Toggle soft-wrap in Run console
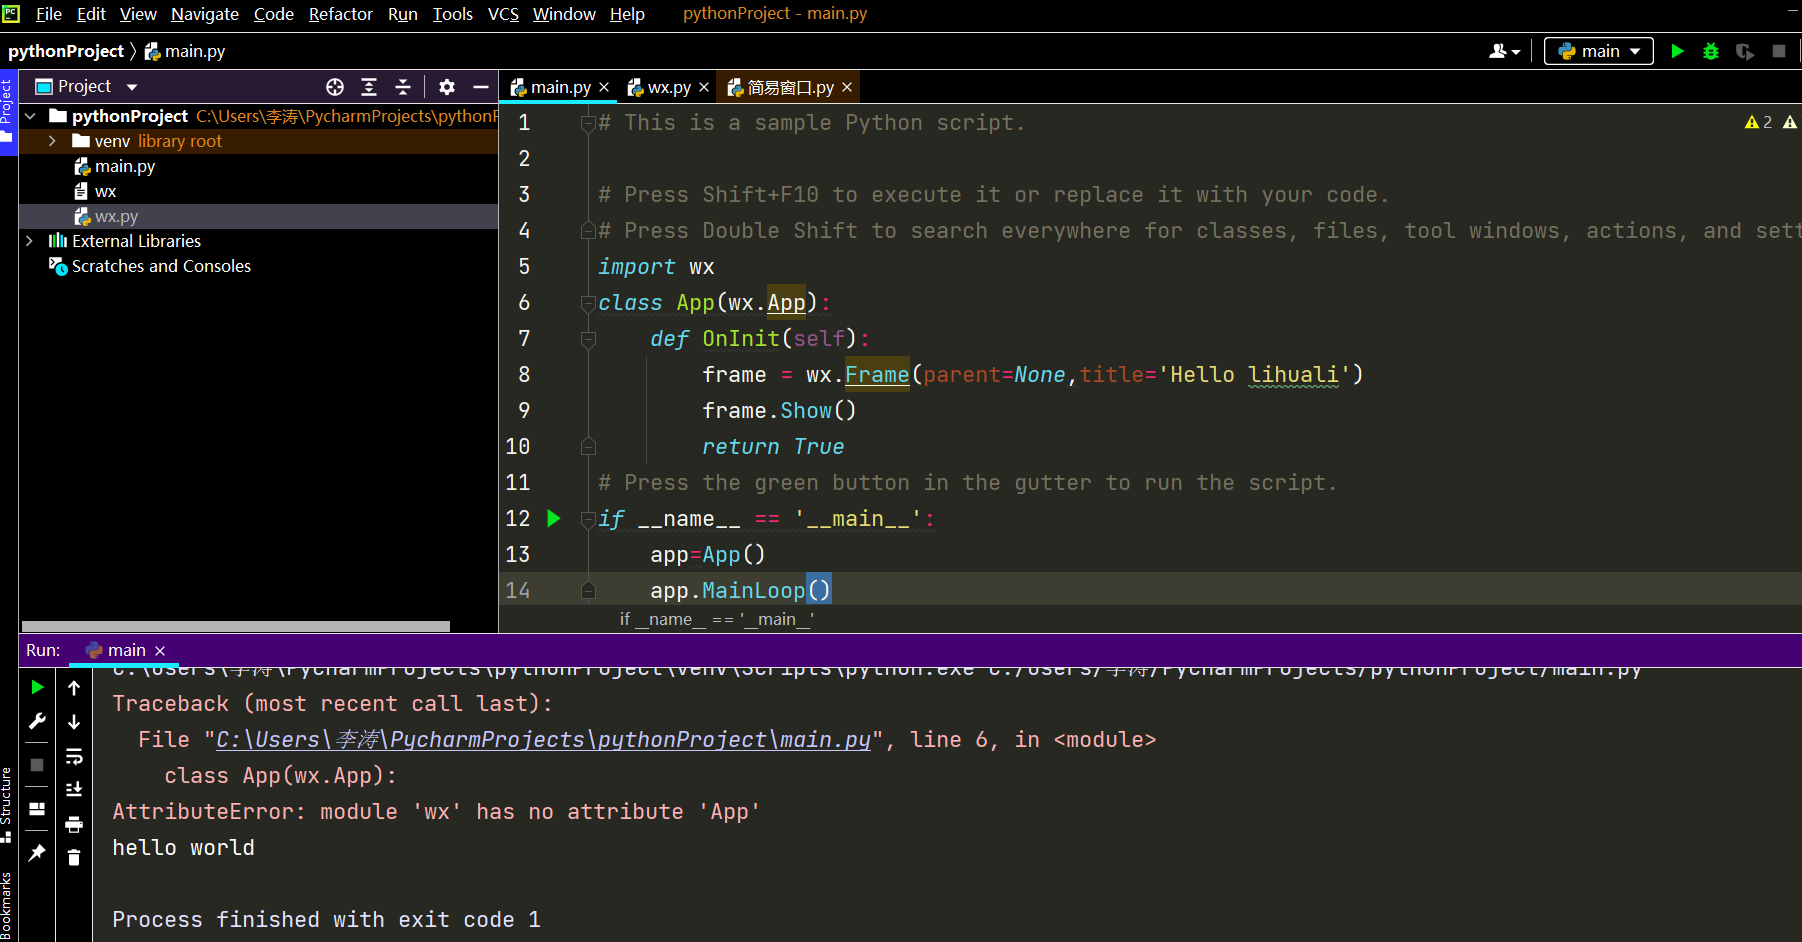 (74, 756)
